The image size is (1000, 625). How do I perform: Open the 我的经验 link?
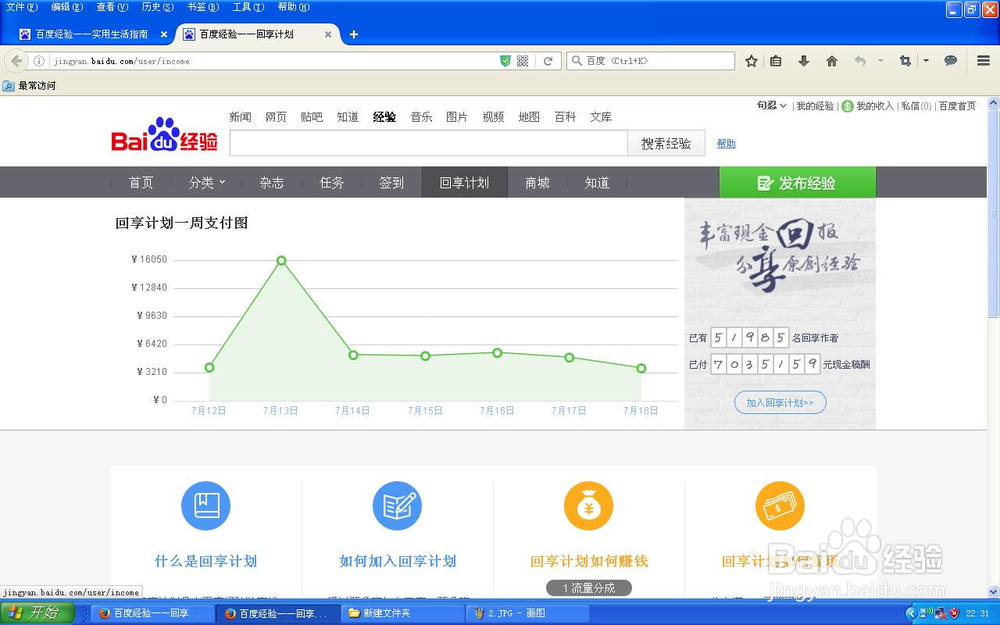point(814,106)
